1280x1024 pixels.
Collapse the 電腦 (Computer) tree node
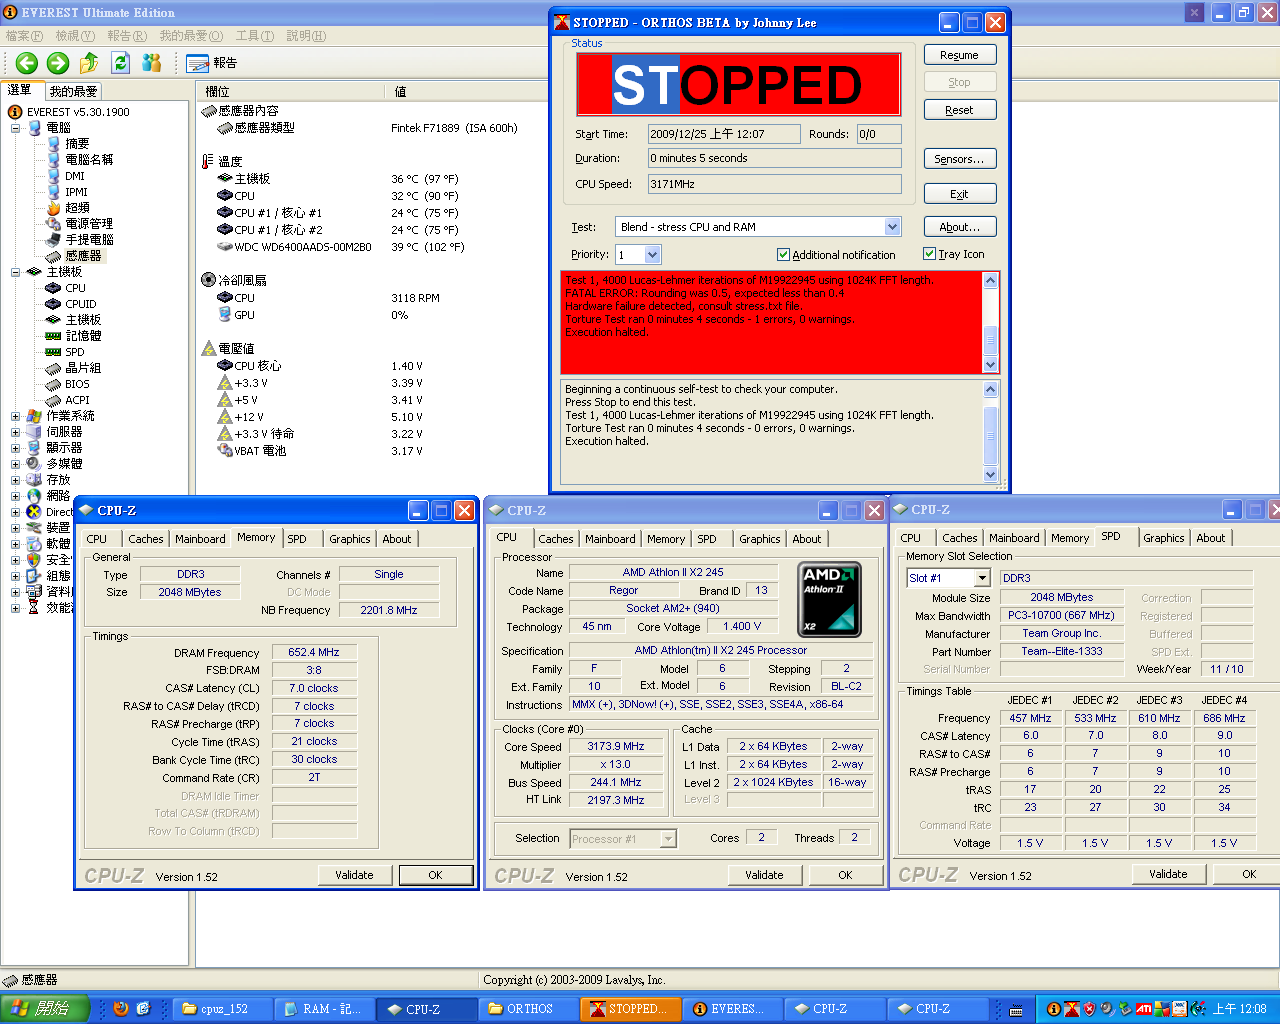15,128
